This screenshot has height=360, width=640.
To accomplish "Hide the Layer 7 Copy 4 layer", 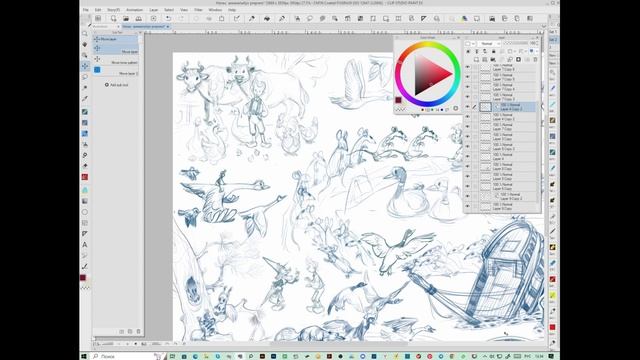I will [x=468, y=87].
